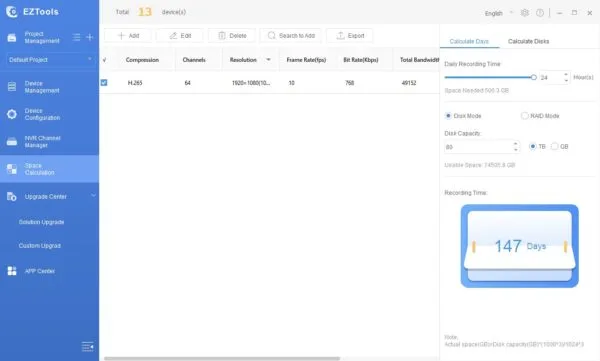Click the Bit Rate(Kbps) column header
This screenshot has width=600, height=361.
point(361,60)
